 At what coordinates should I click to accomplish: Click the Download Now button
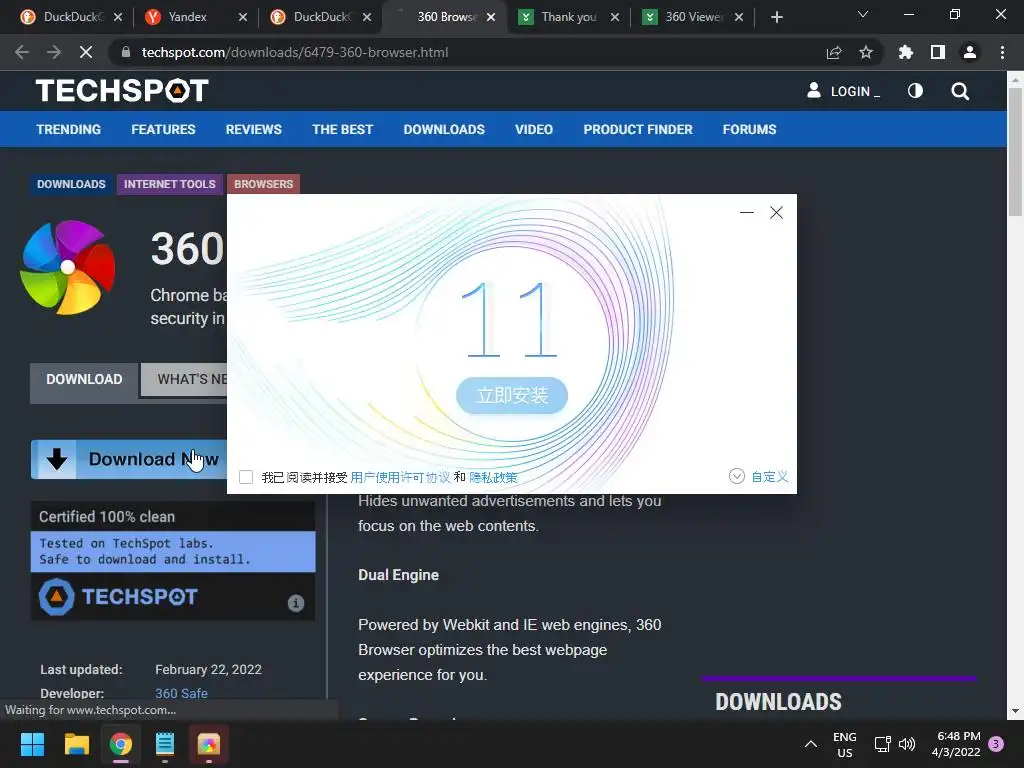coord(129,459)
